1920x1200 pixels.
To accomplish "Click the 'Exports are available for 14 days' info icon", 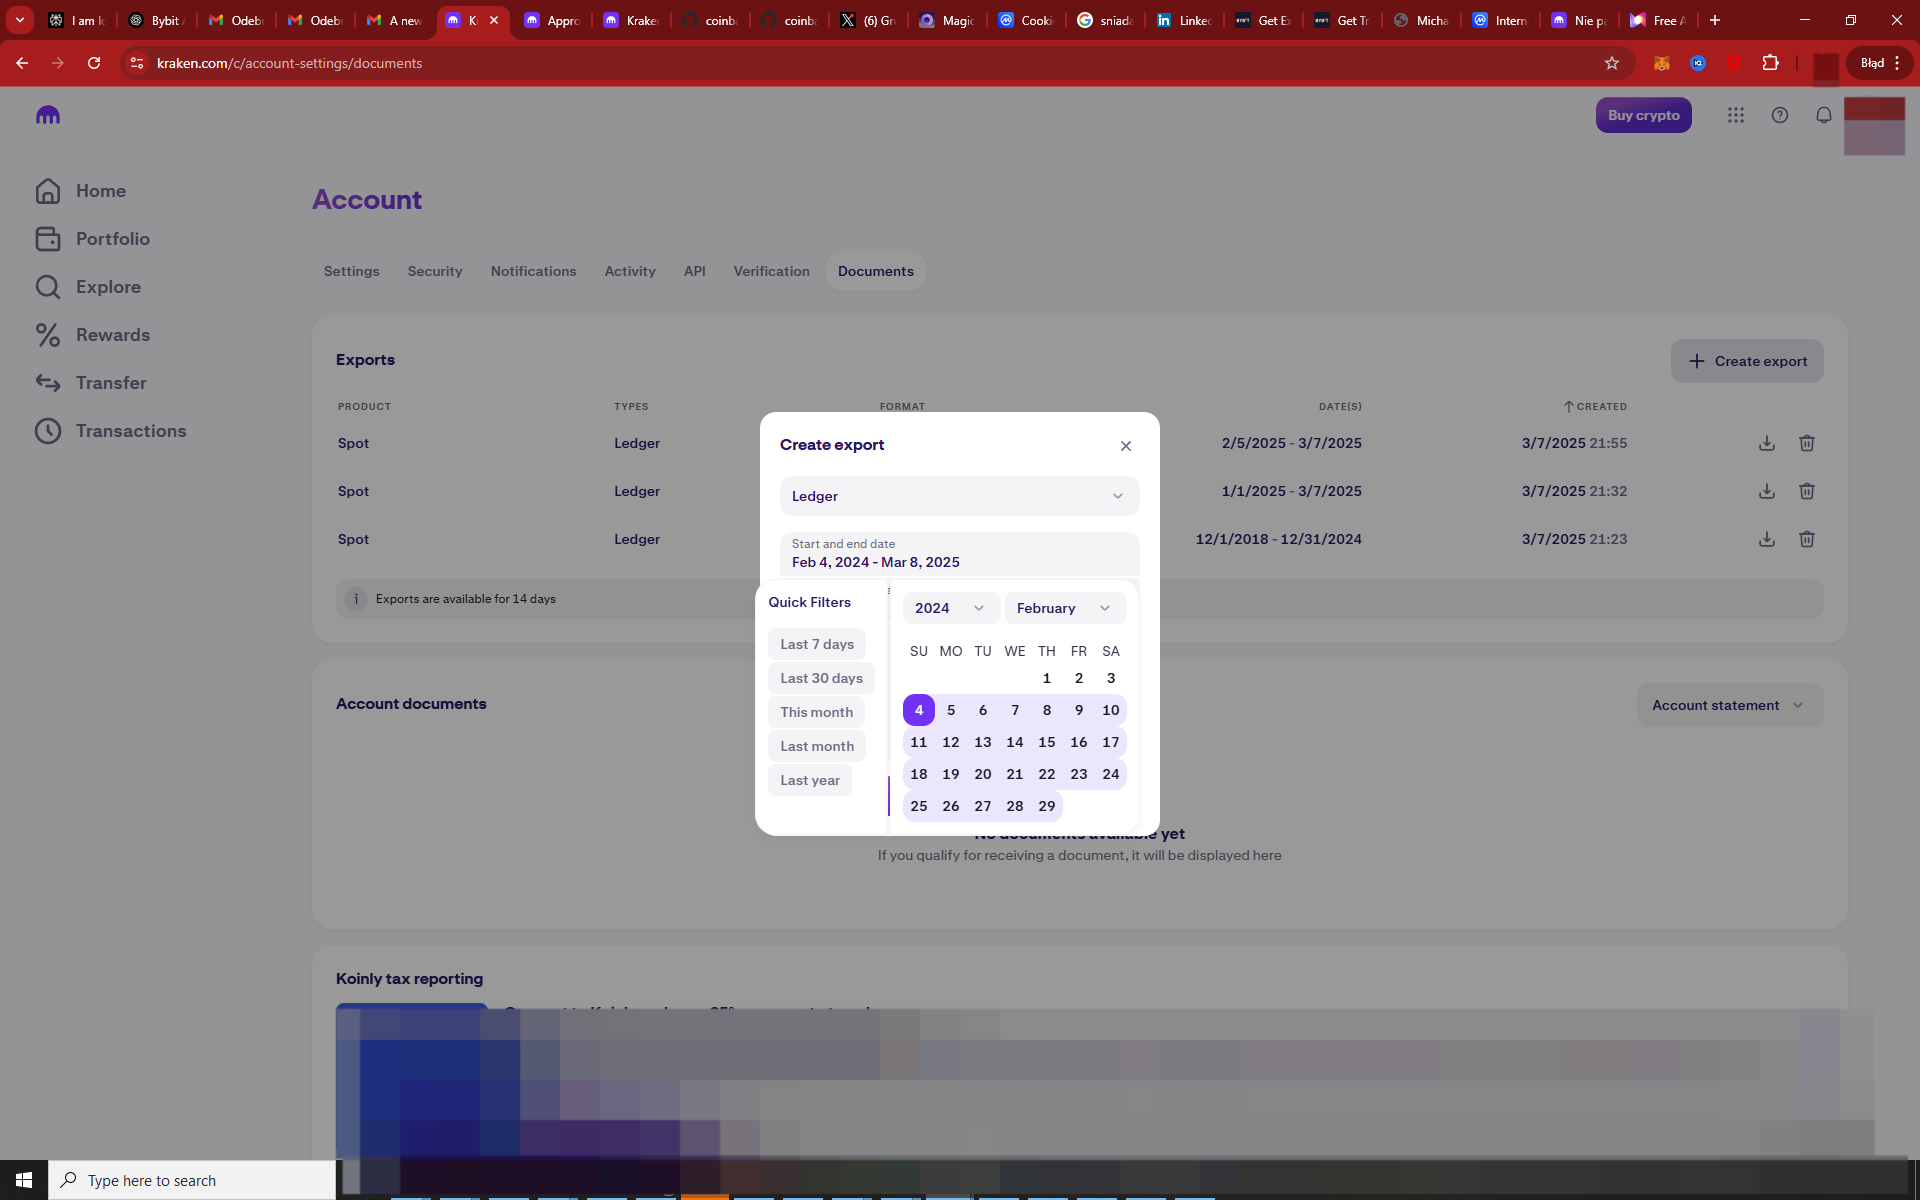I will pyautogui.click(x=355, y=599).
